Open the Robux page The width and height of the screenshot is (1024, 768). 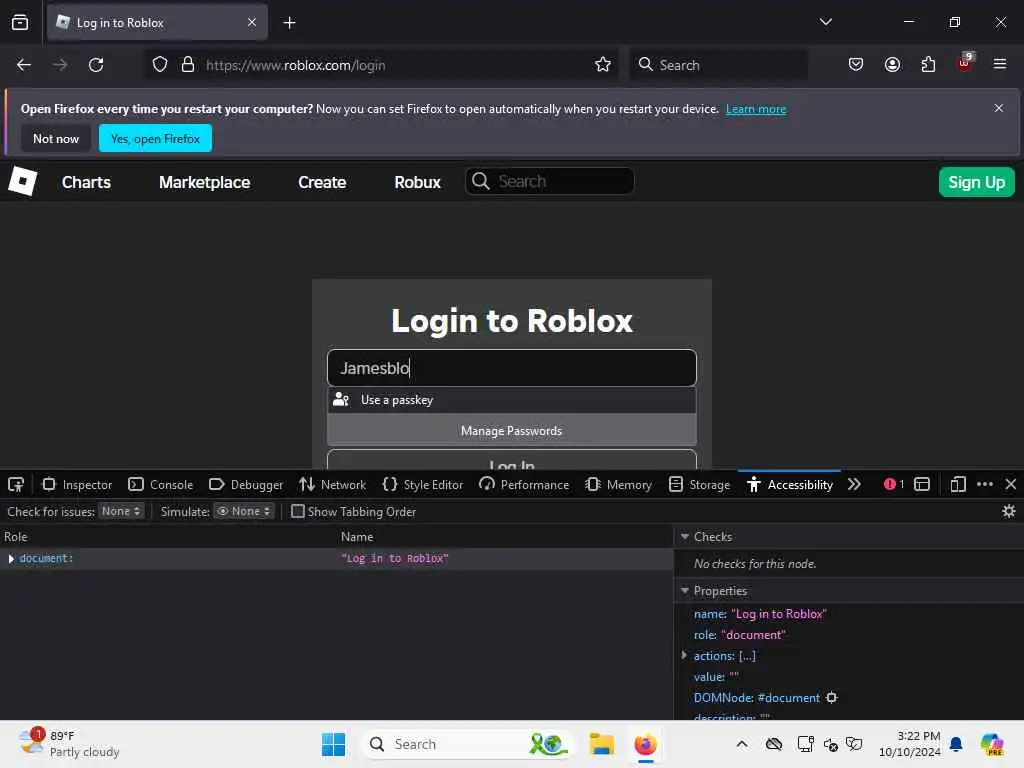pyautogui.click(x=417, y=182)
